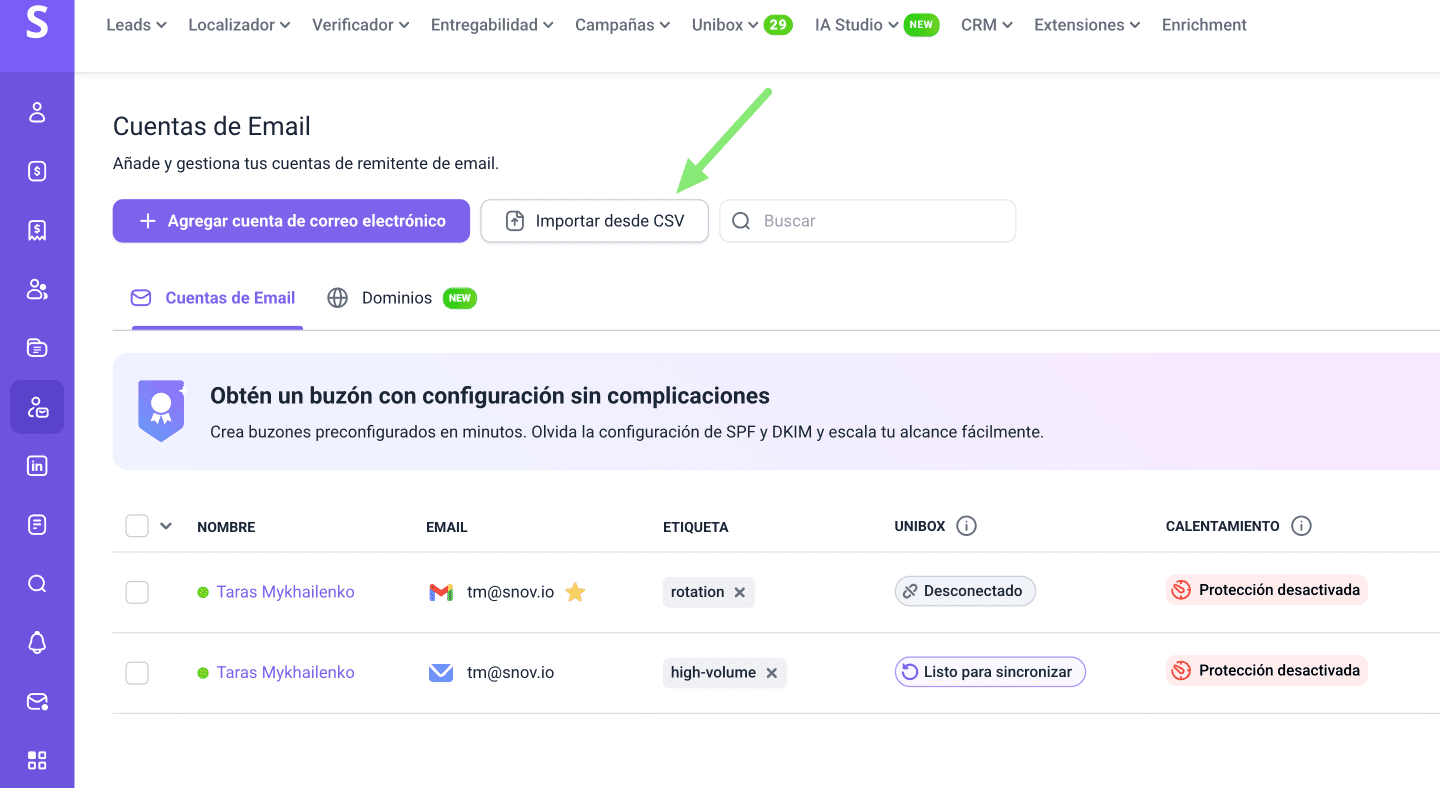Click Agregar cuenta de correo electrónico button
The height and width of the screenshot is (788, 1440).
[x=291, y=221]
